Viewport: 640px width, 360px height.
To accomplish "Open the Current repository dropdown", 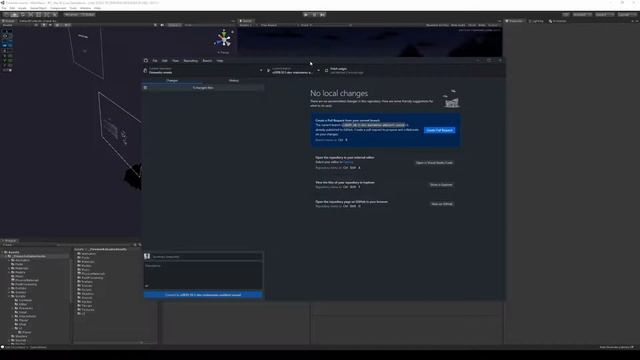I will tap(203, 71).
